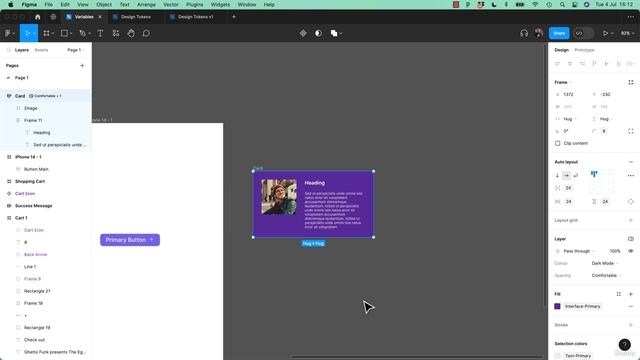Click the align left icon

(557, 63)
